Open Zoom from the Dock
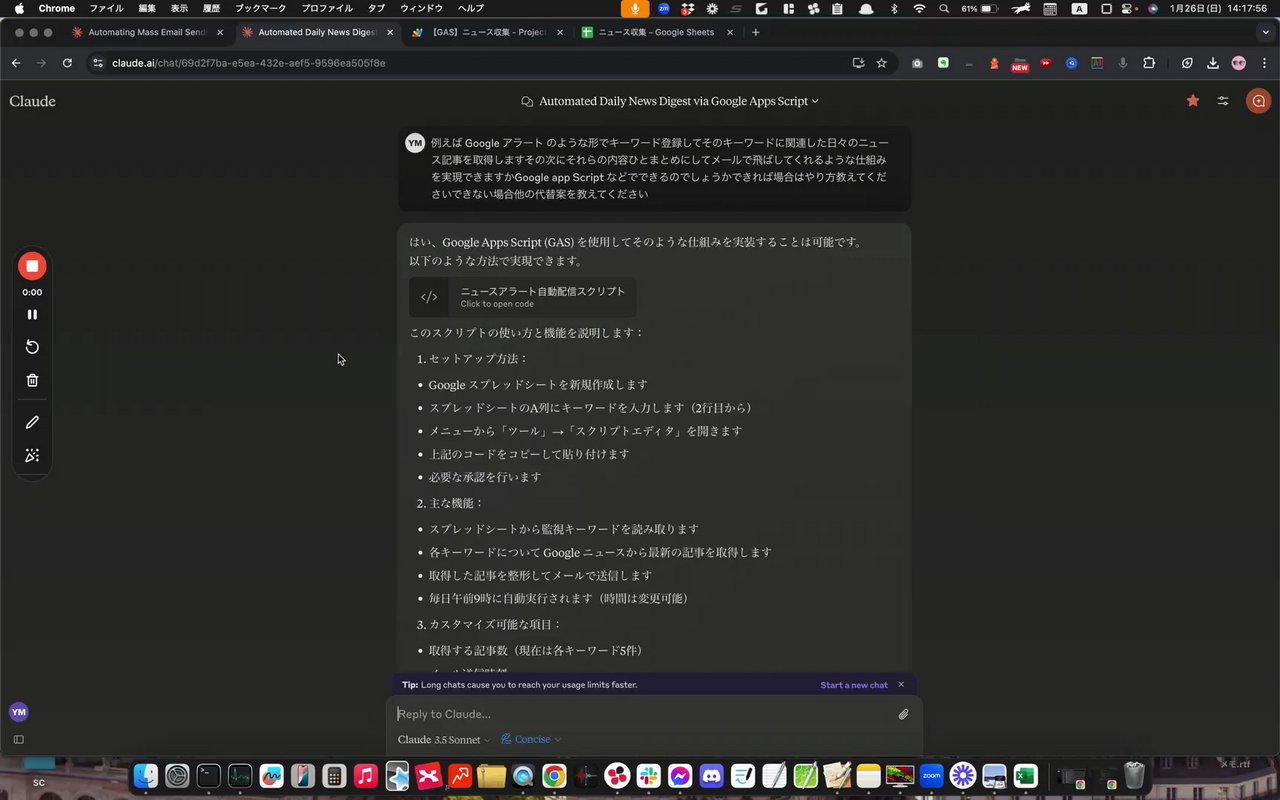1280x800 pixels. tap(931, 775)
